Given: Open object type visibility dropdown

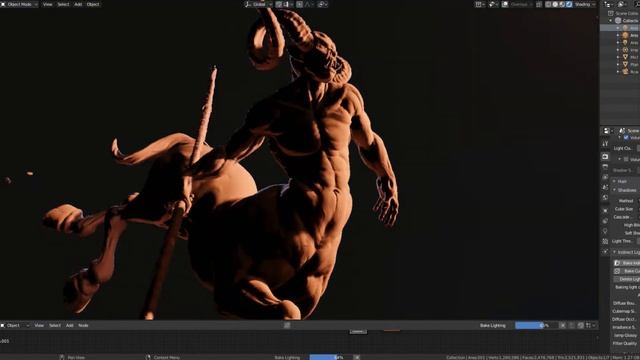Looking at the screenshot, I should (x=480, y=4).
